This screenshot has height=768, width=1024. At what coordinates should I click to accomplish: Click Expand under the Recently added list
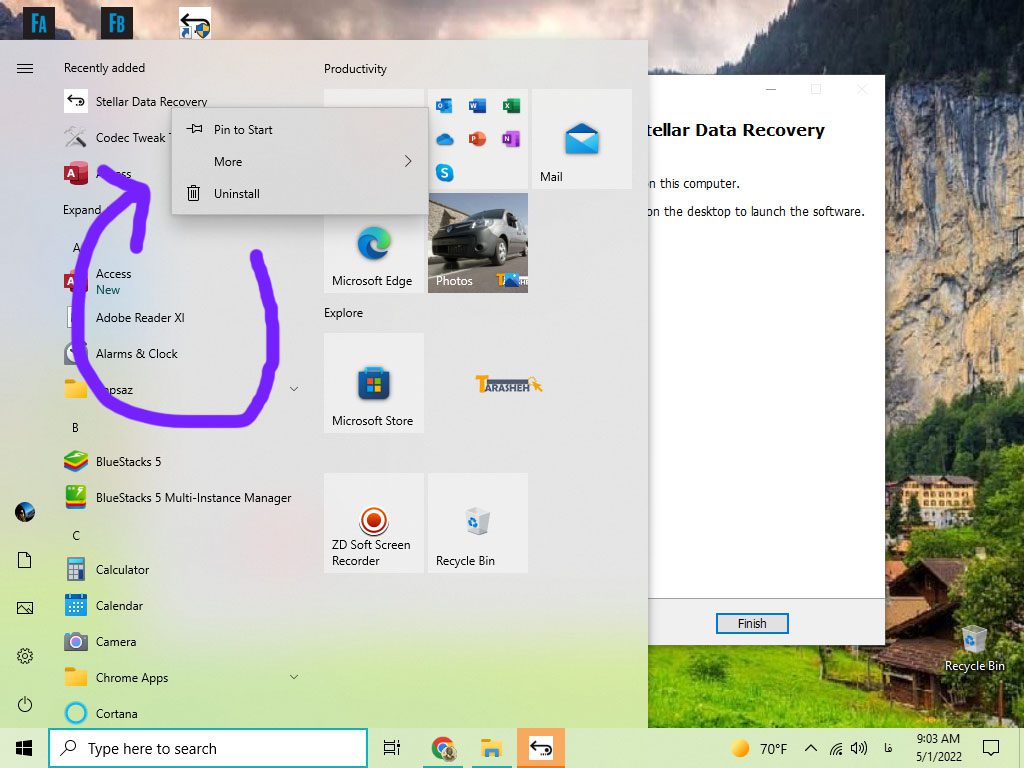[82, 210]
